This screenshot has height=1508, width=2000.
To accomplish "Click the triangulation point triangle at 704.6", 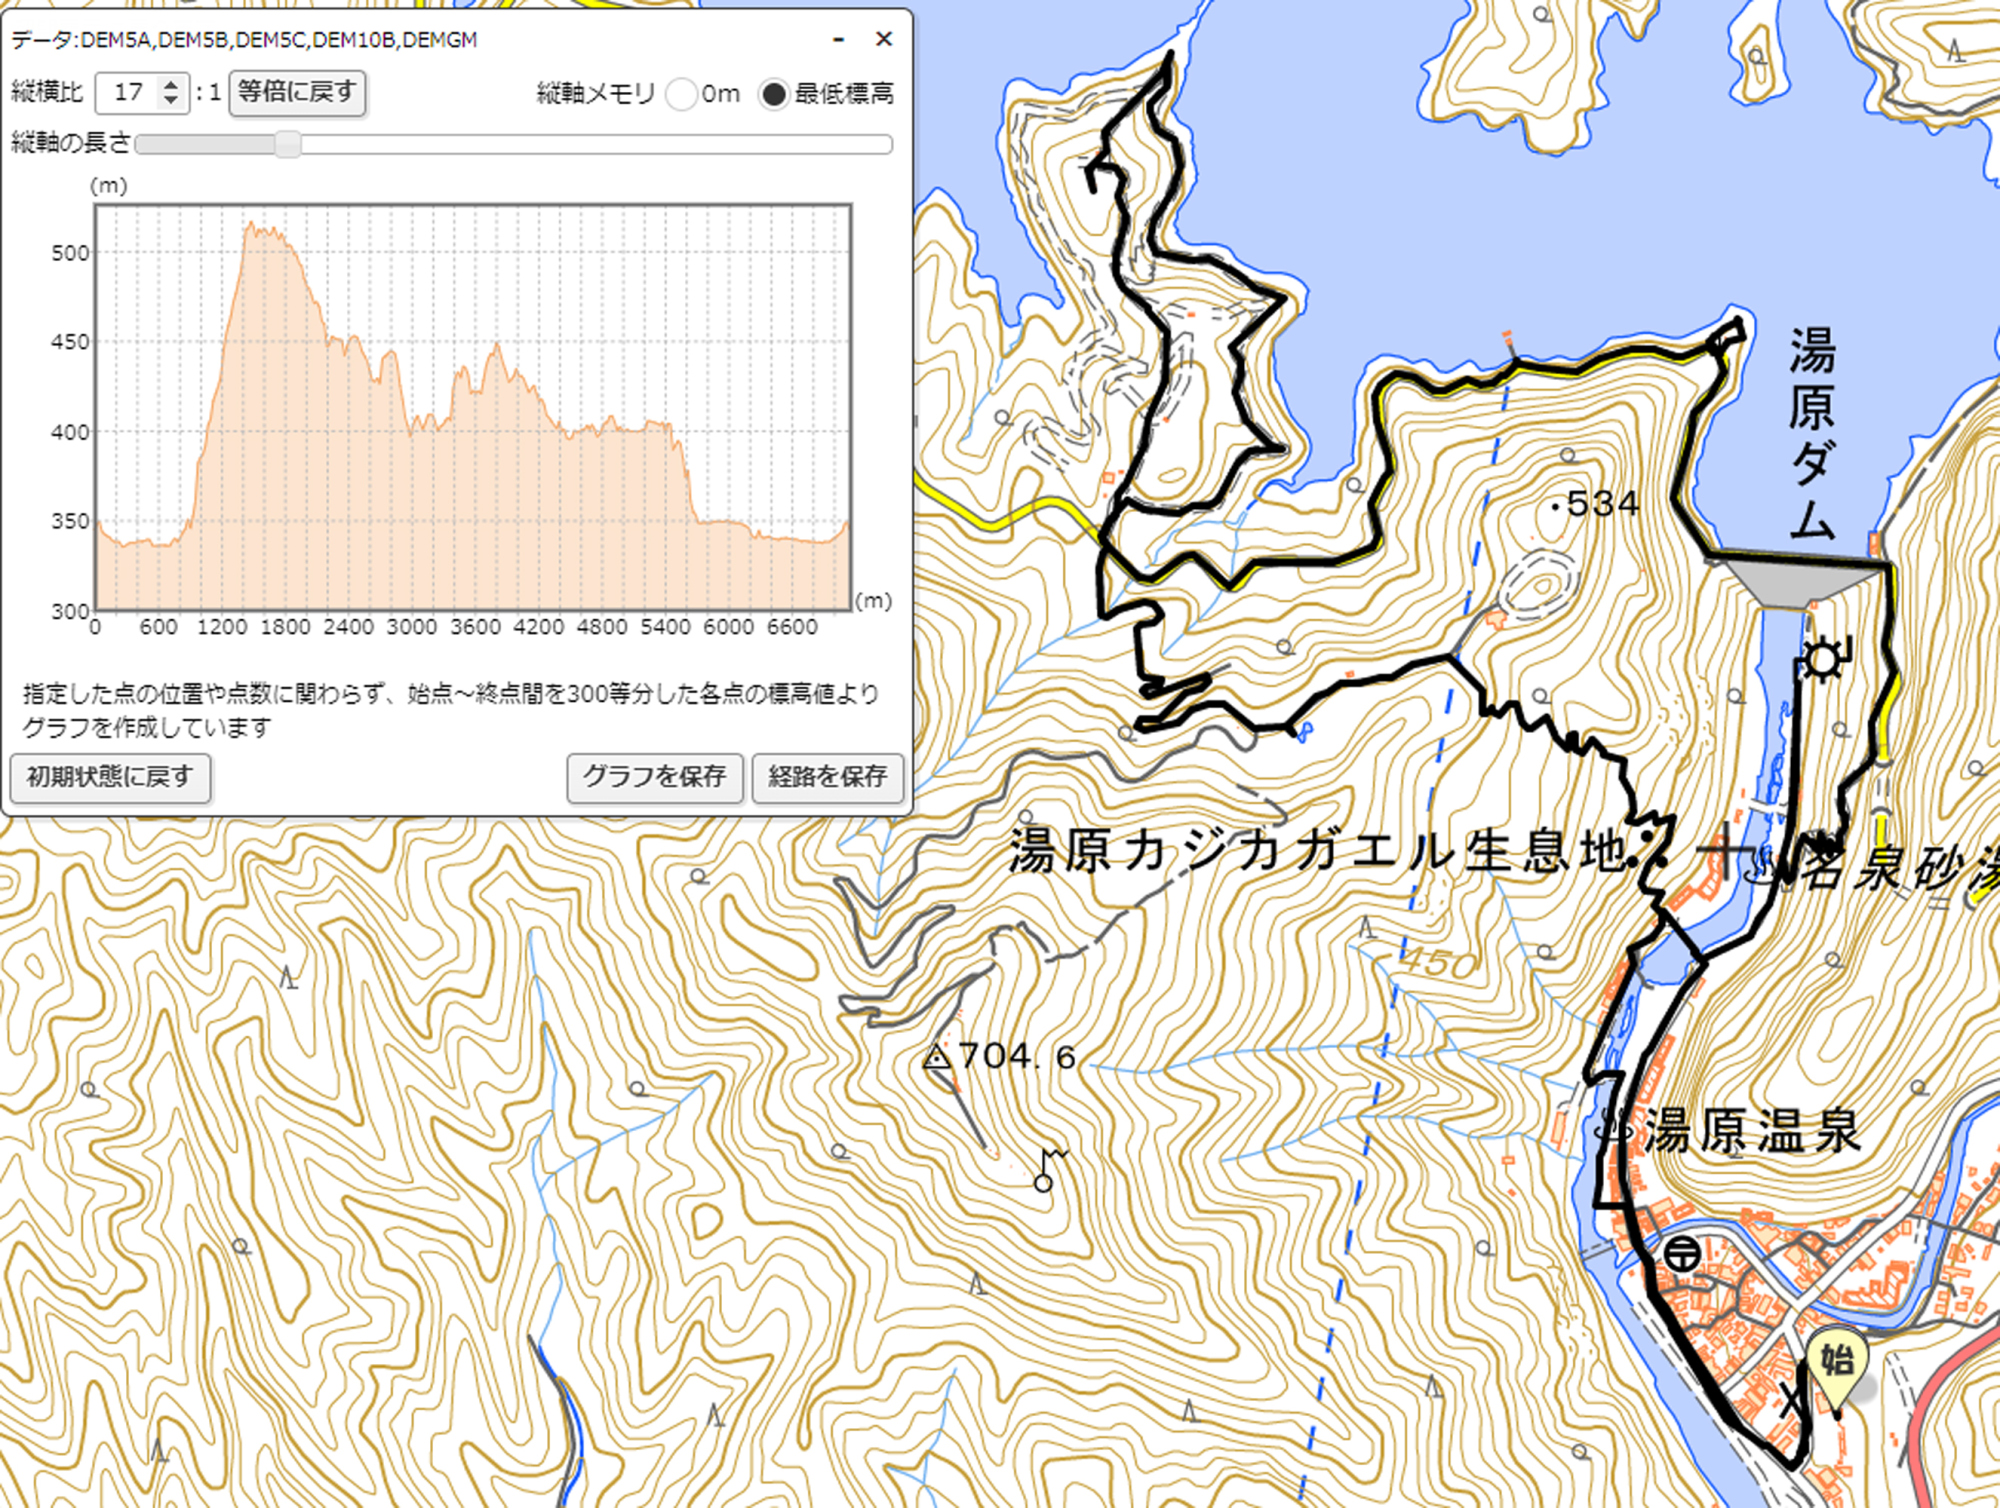I will pyautogui.click(x=937, y=1056).
